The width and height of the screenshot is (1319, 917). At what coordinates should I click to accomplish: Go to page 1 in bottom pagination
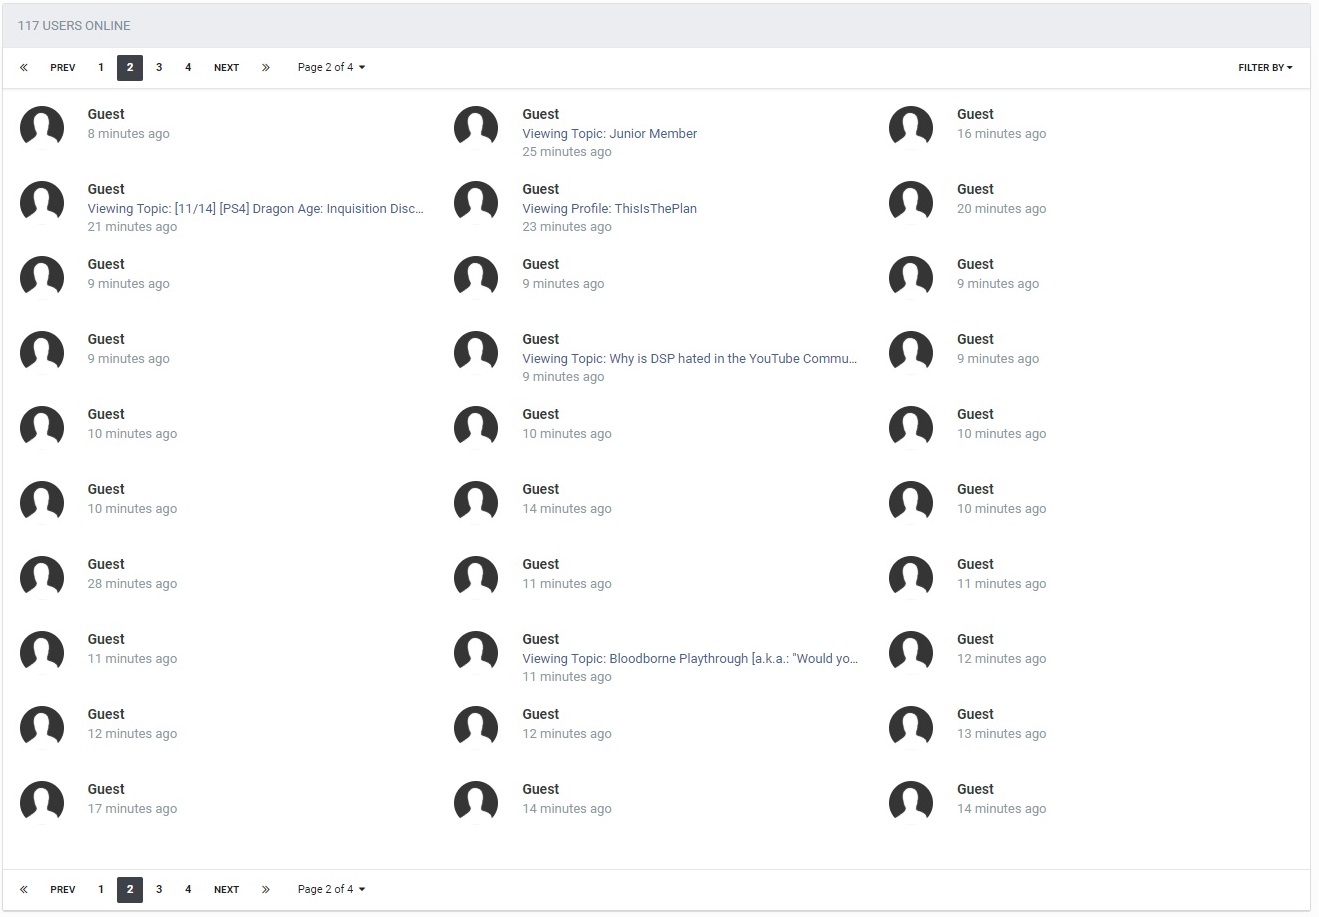pos(101,889)
